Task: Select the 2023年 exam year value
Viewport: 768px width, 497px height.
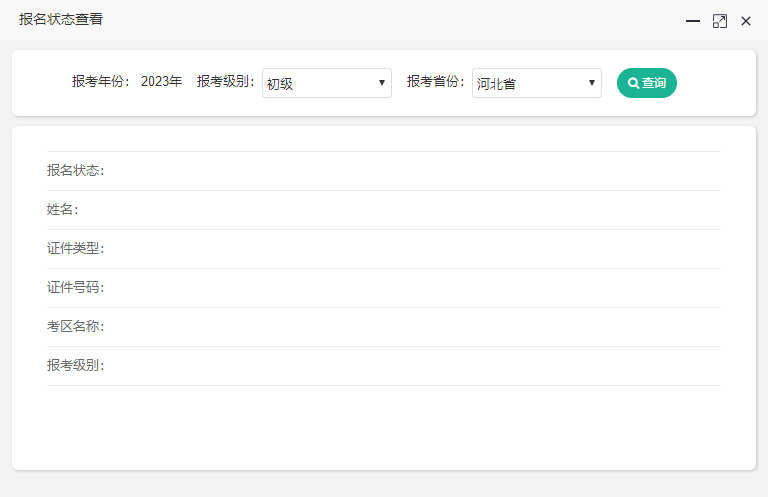Action: tap(161, 82)
